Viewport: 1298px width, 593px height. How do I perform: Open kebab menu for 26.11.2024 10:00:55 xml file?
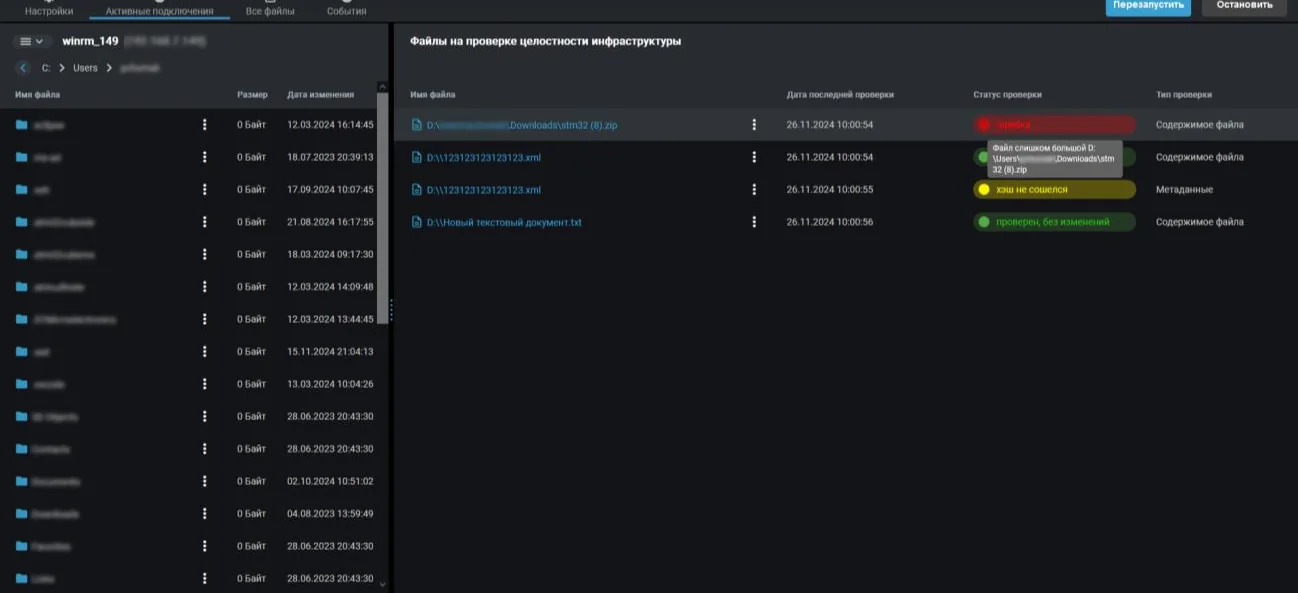[754, 190]
